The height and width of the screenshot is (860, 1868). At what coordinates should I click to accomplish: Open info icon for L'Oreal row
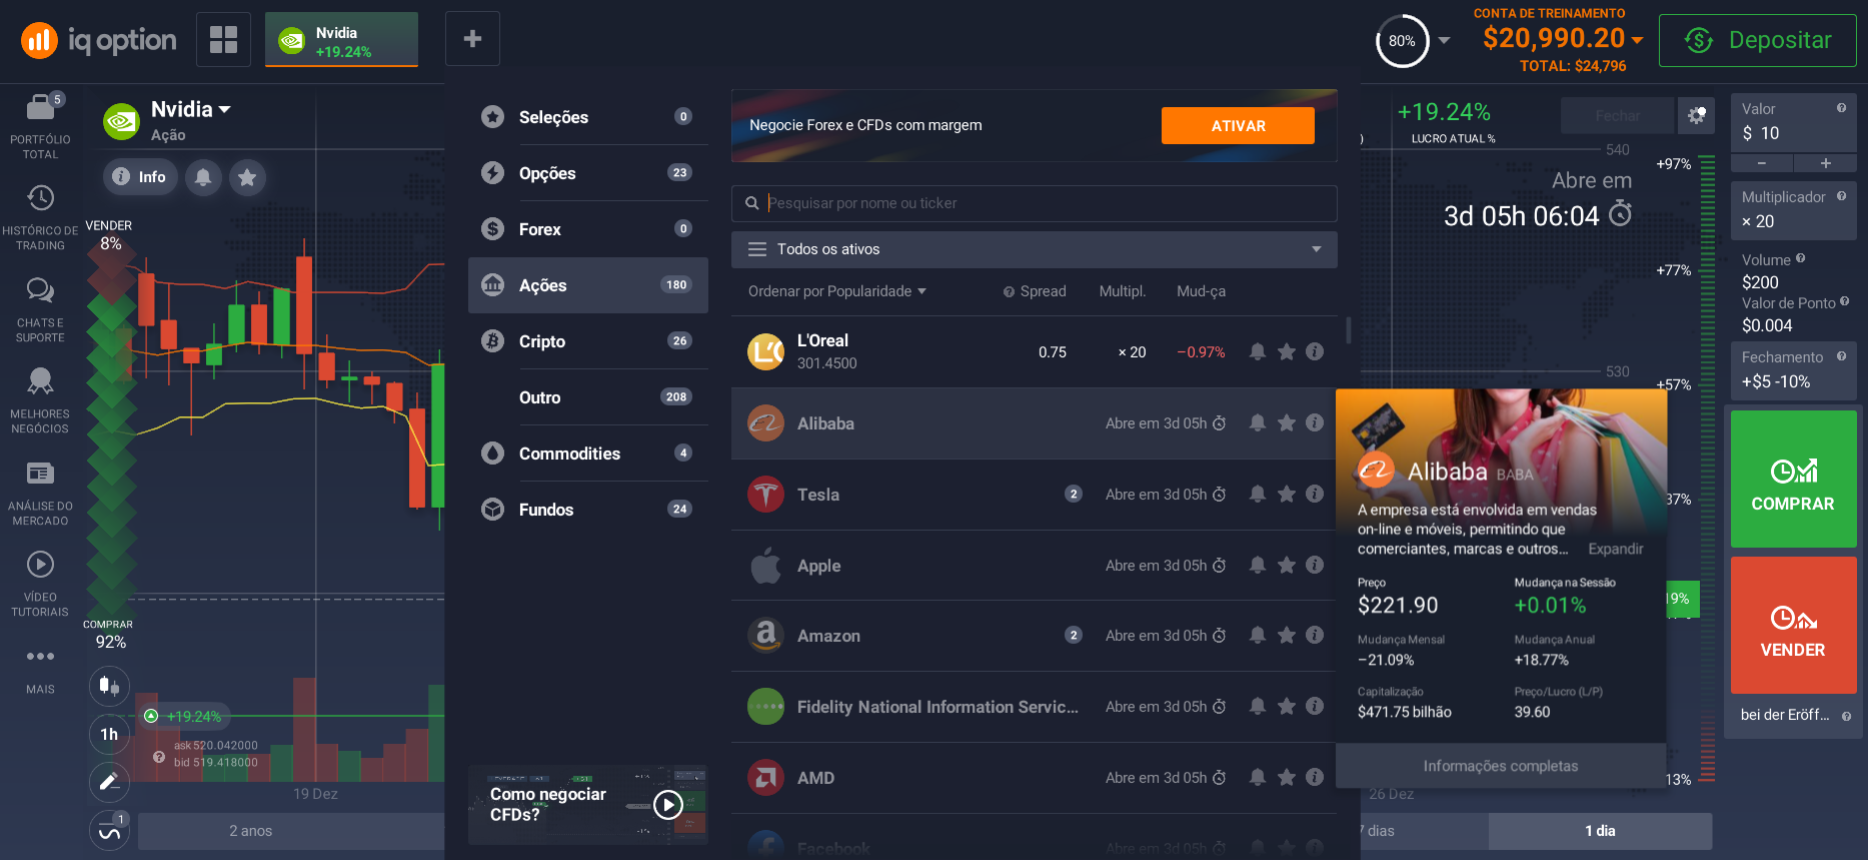coord(1315,352)
